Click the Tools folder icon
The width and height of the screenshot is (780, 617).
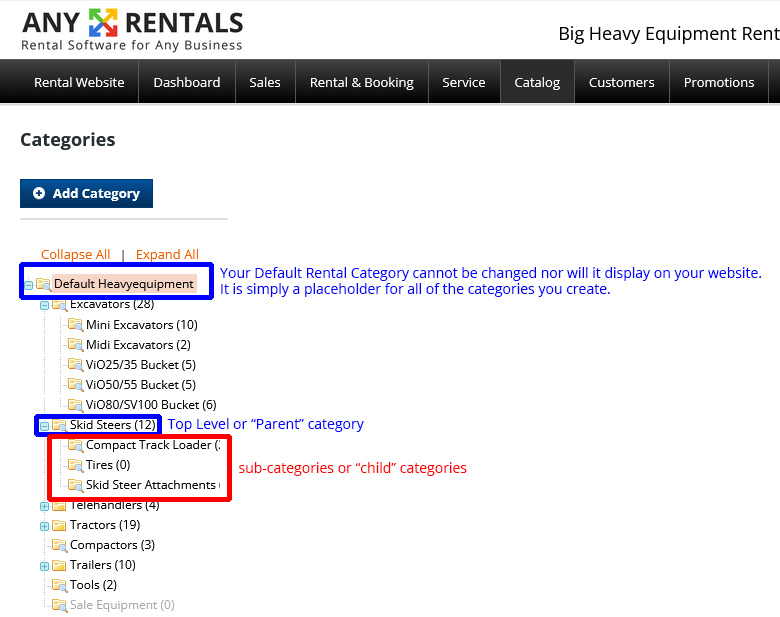[59, 585]
